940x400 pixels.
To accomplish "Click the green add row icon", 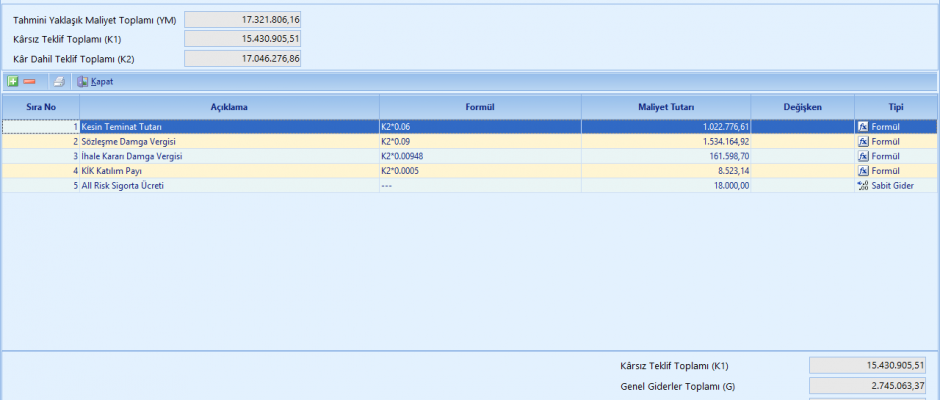I will [13, 81].
